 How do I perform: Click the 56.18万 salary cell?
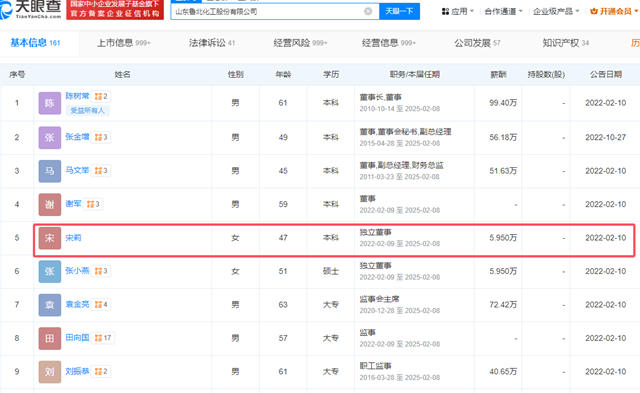coord(503,138)
